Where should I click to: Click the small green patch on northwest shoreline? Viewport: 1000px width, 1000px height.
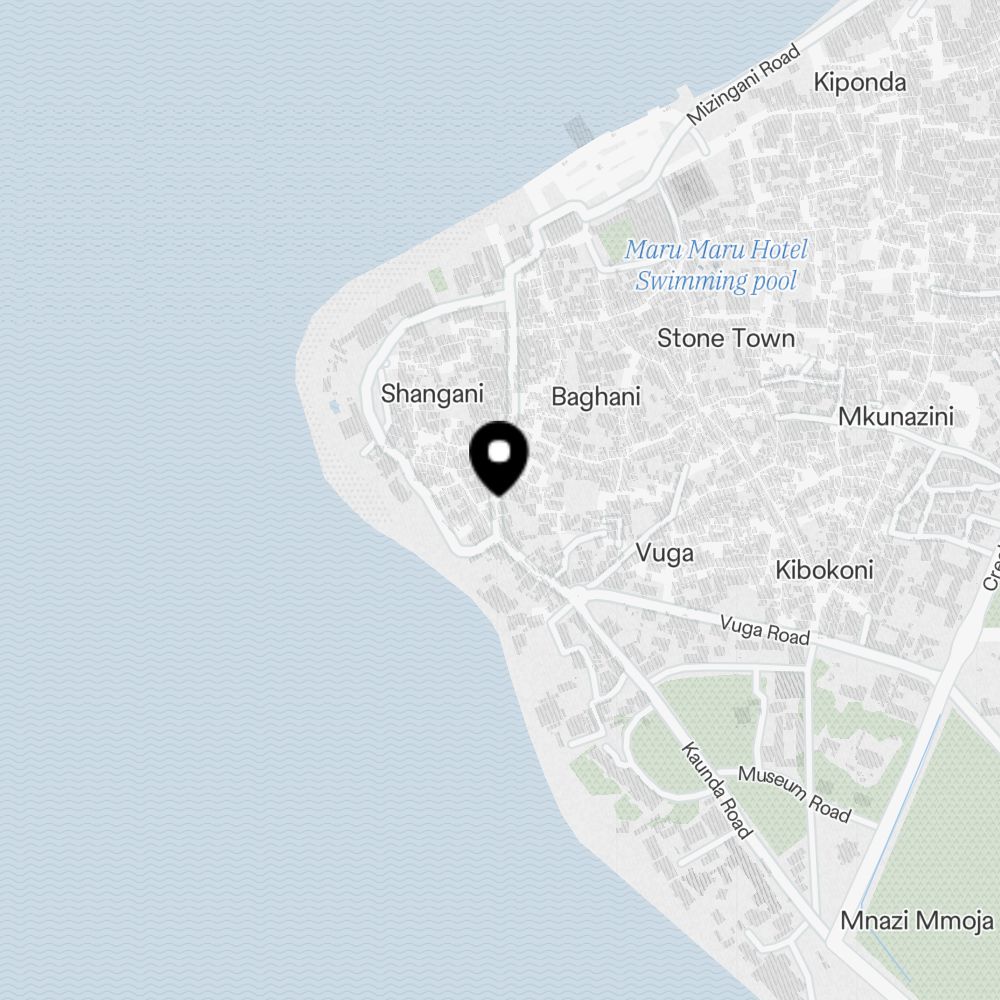[x=437, y=279]
